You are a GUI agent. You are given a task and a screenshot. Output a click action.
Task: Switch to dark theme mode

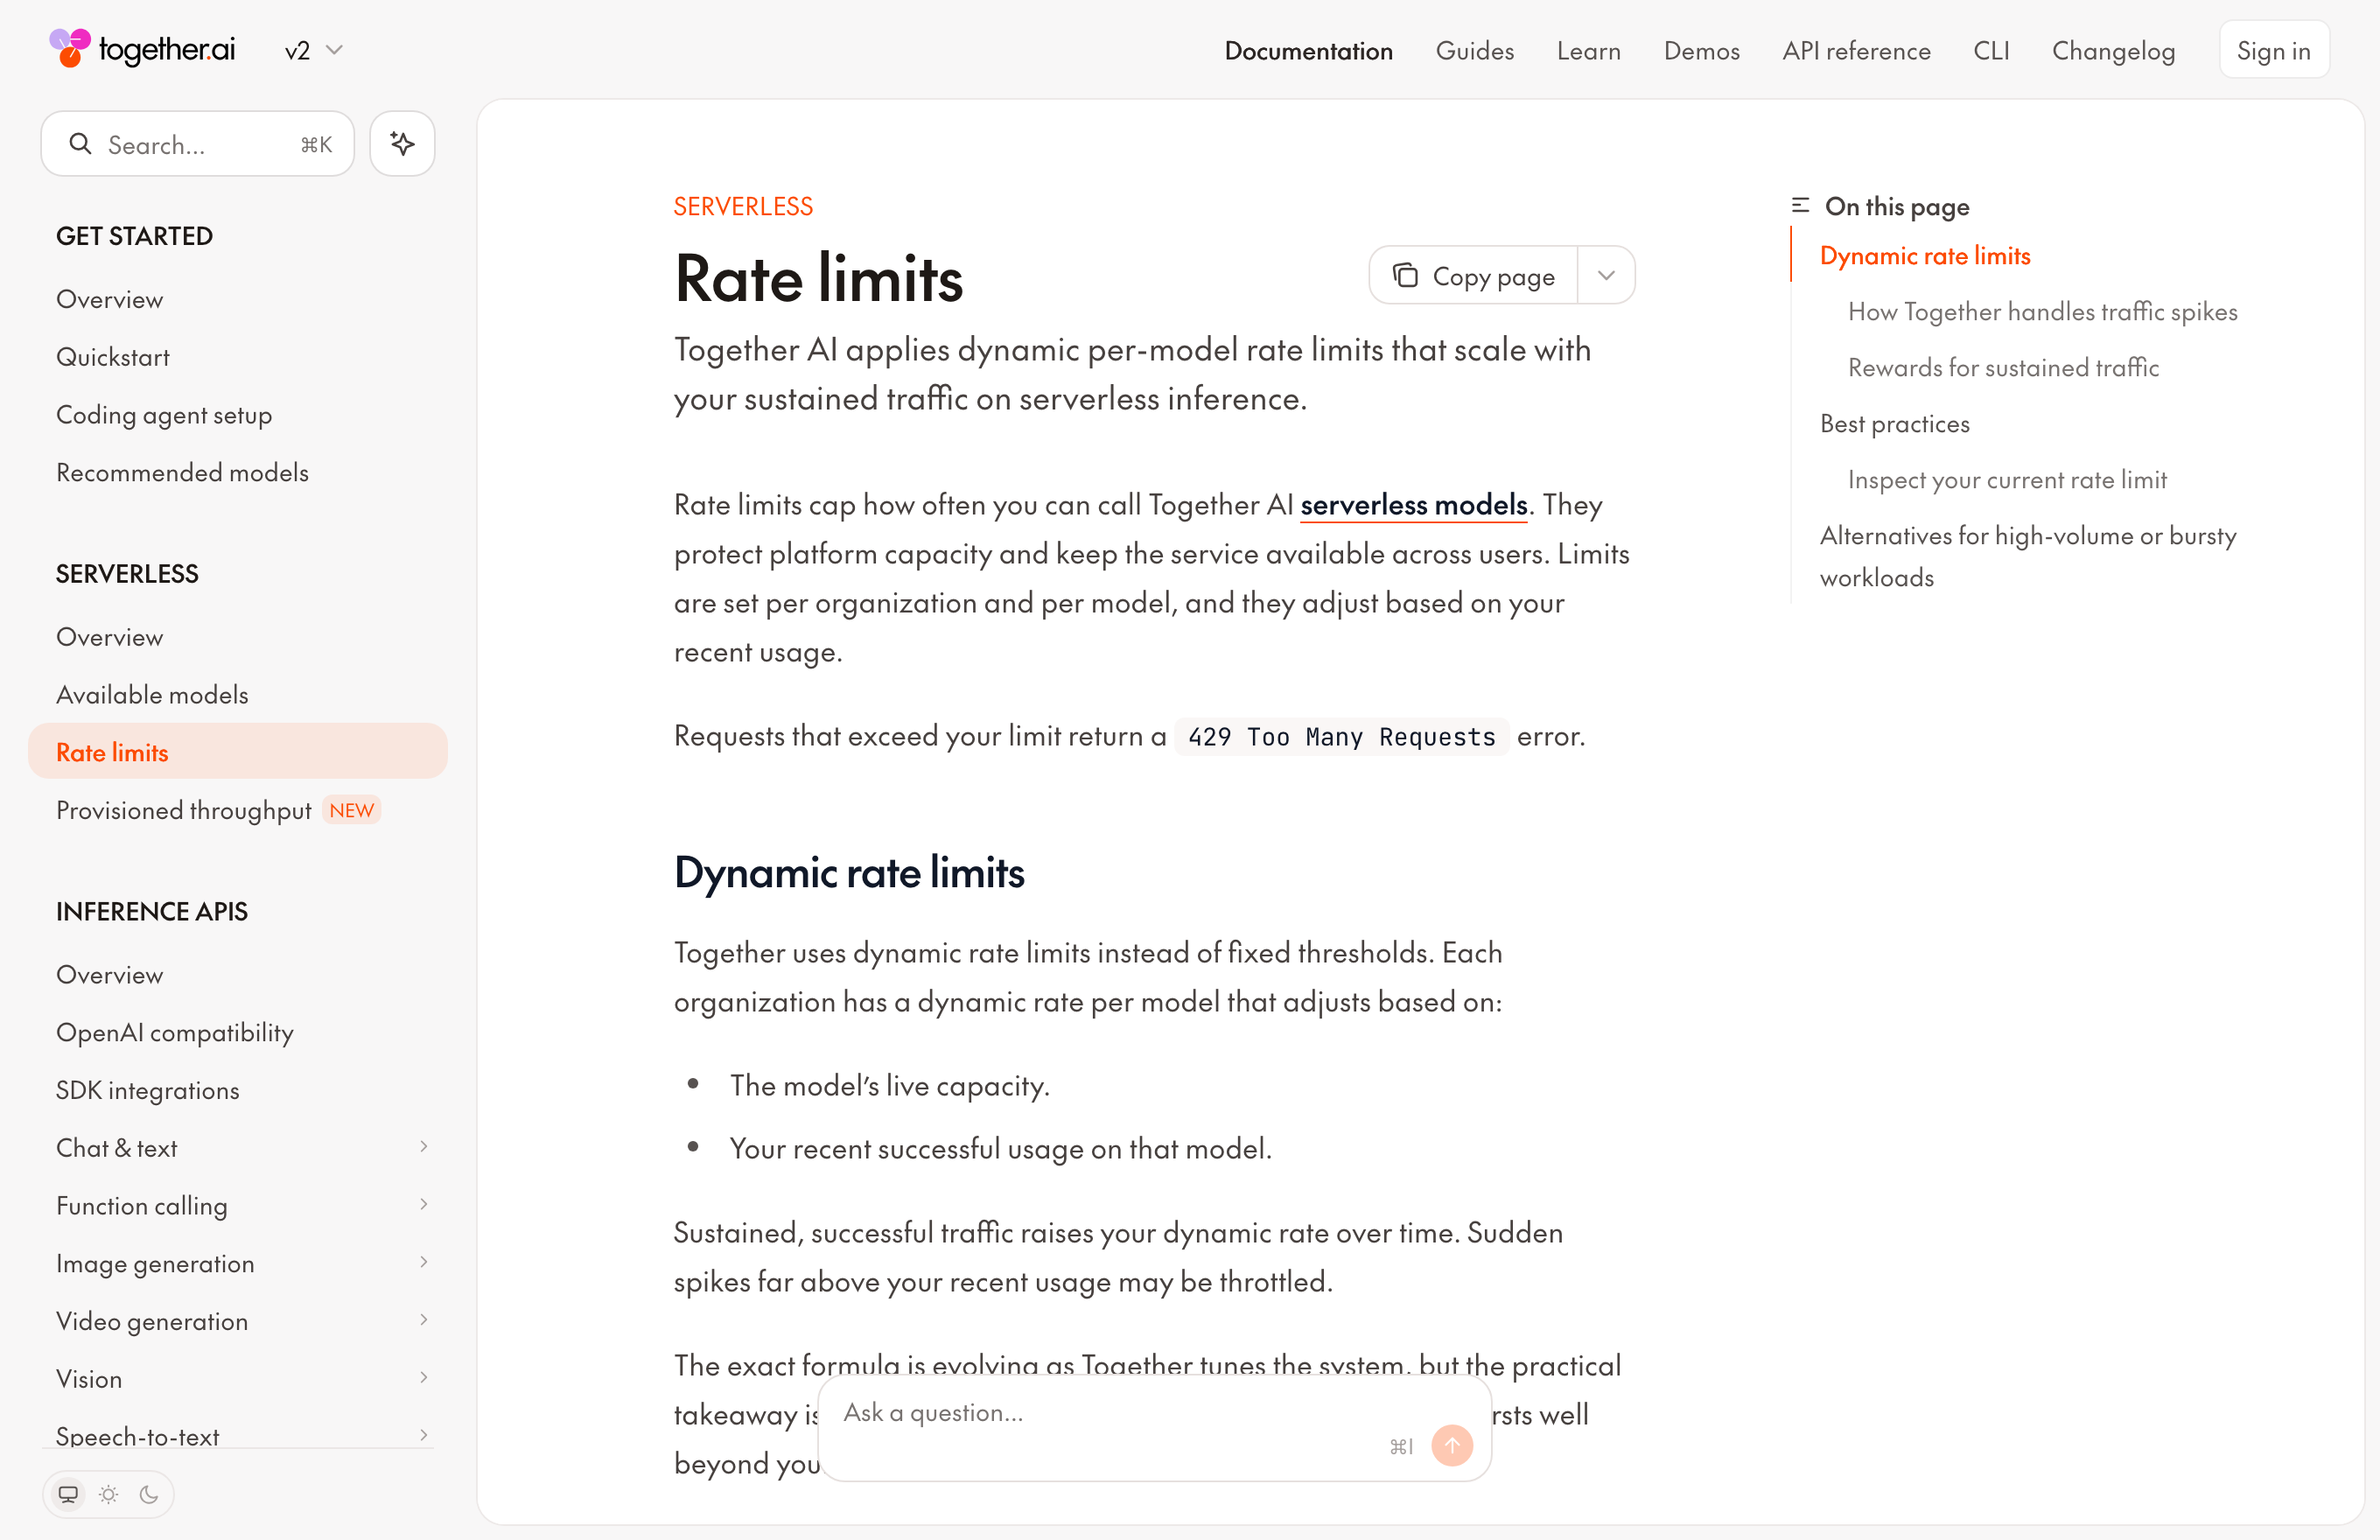(x=149, y=1494)
